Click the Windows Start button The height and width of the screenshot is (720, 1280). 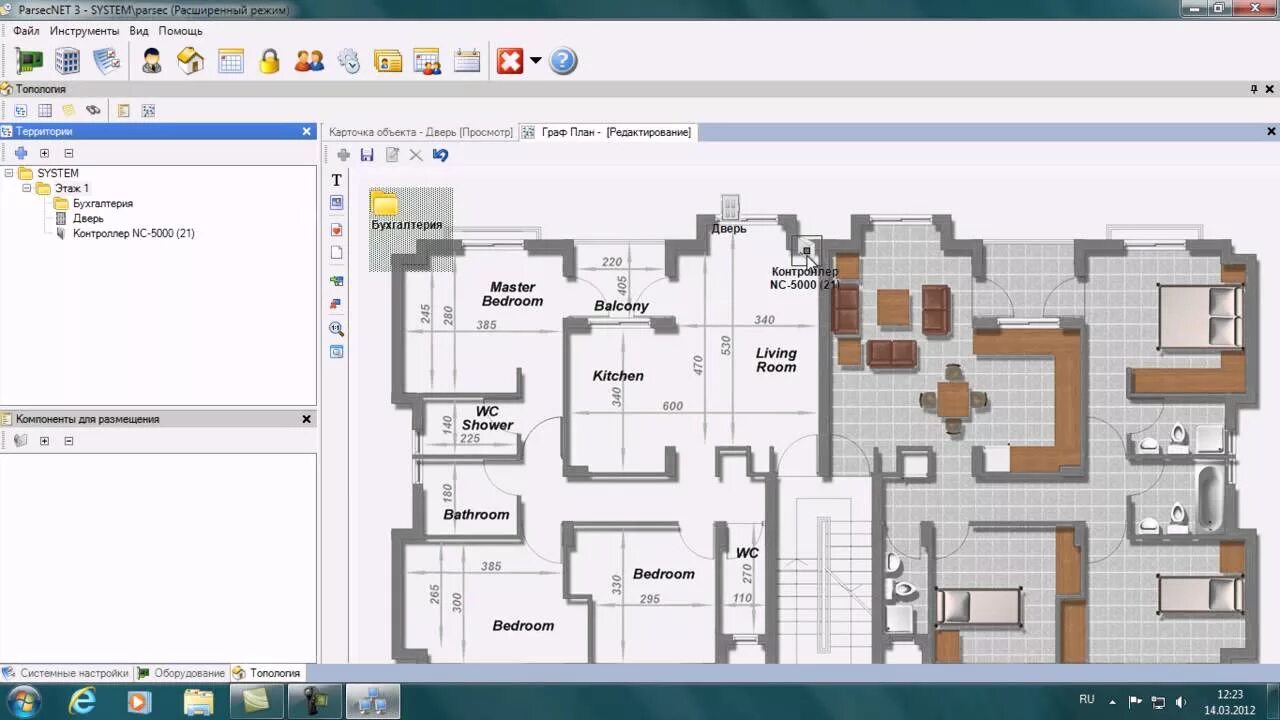pyautogui.click(x=24, y=702)
